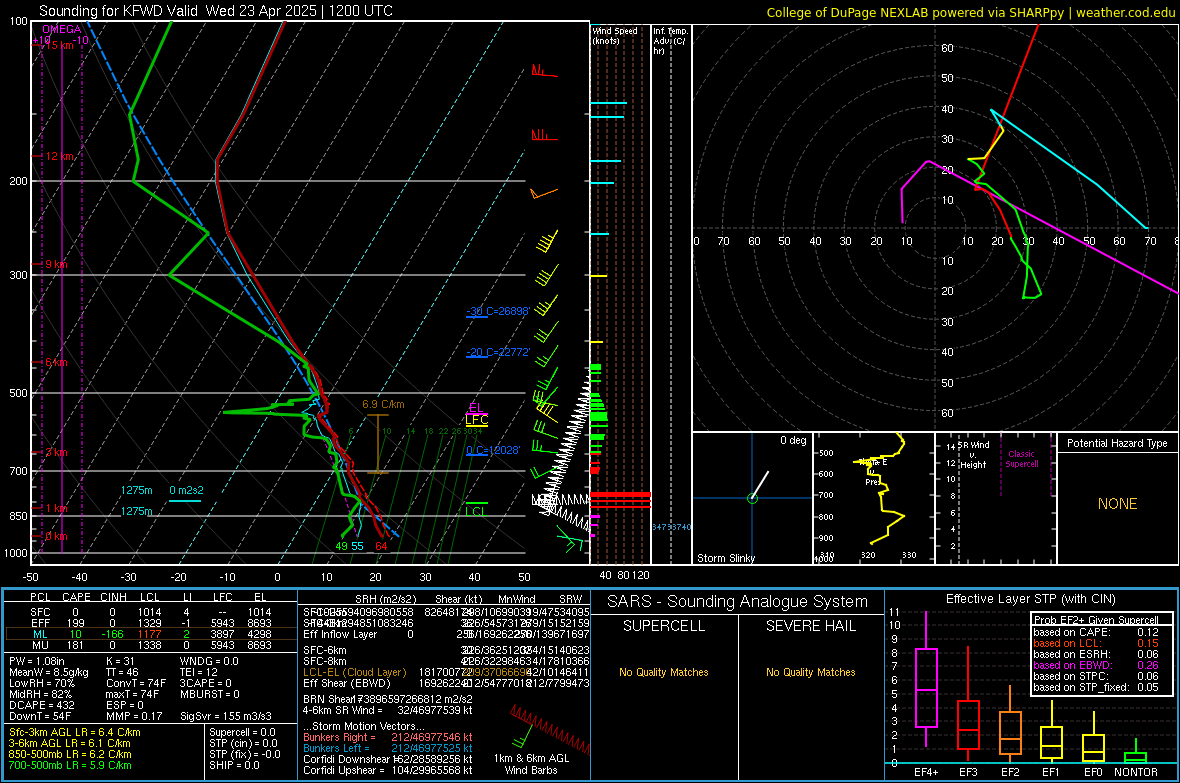Viewport: 1180px width, 783px height.
Task: Click the NONE hazard type value
Action: click(1117, 504)
